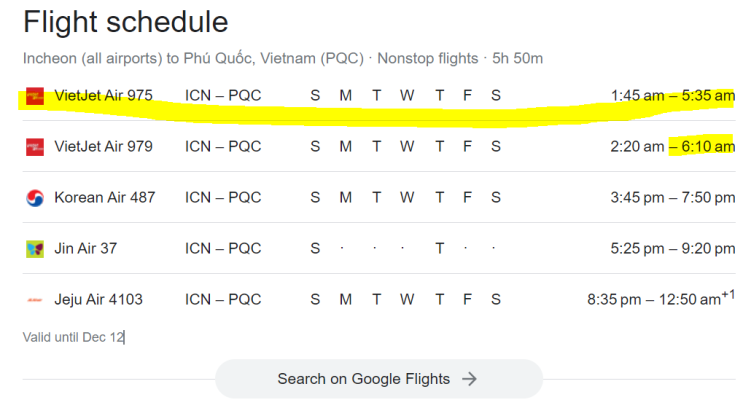Select the Jin Air 37 flight name

[85, 249]
